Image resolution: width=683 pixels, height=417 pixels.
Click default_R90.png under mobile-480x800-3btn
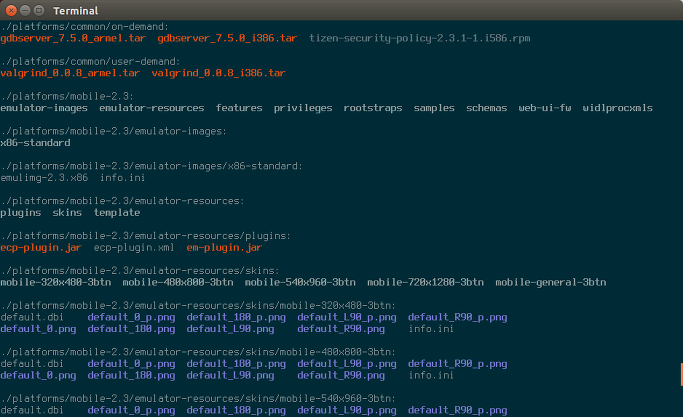point(341,376)
